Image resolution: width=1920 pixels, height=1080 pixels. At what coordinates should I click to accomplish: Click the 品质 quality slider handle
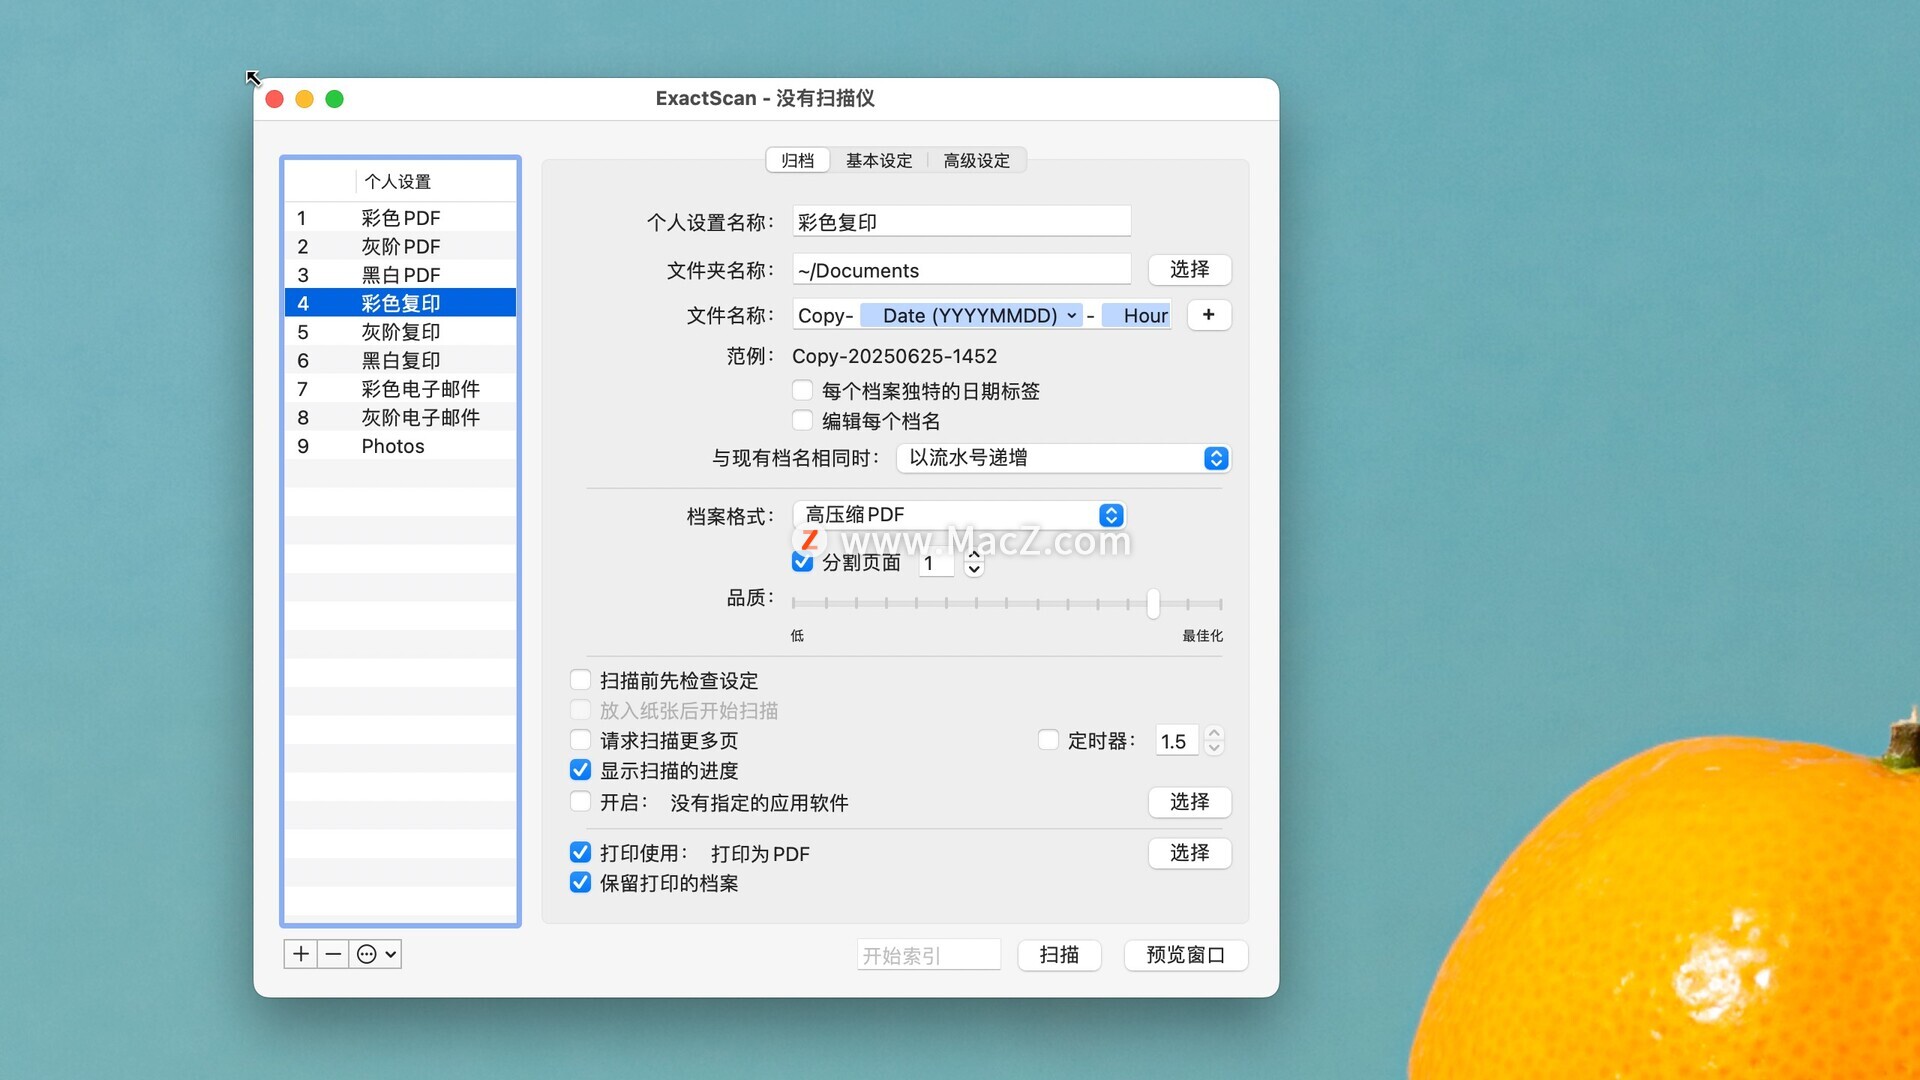tap(1153, 603)
